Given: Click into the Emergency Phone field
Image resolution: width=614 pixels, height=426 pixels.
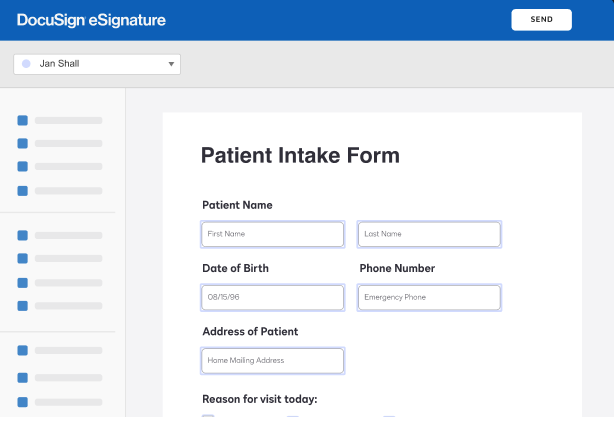Looking at the screenshot, I should coord(429,298).
